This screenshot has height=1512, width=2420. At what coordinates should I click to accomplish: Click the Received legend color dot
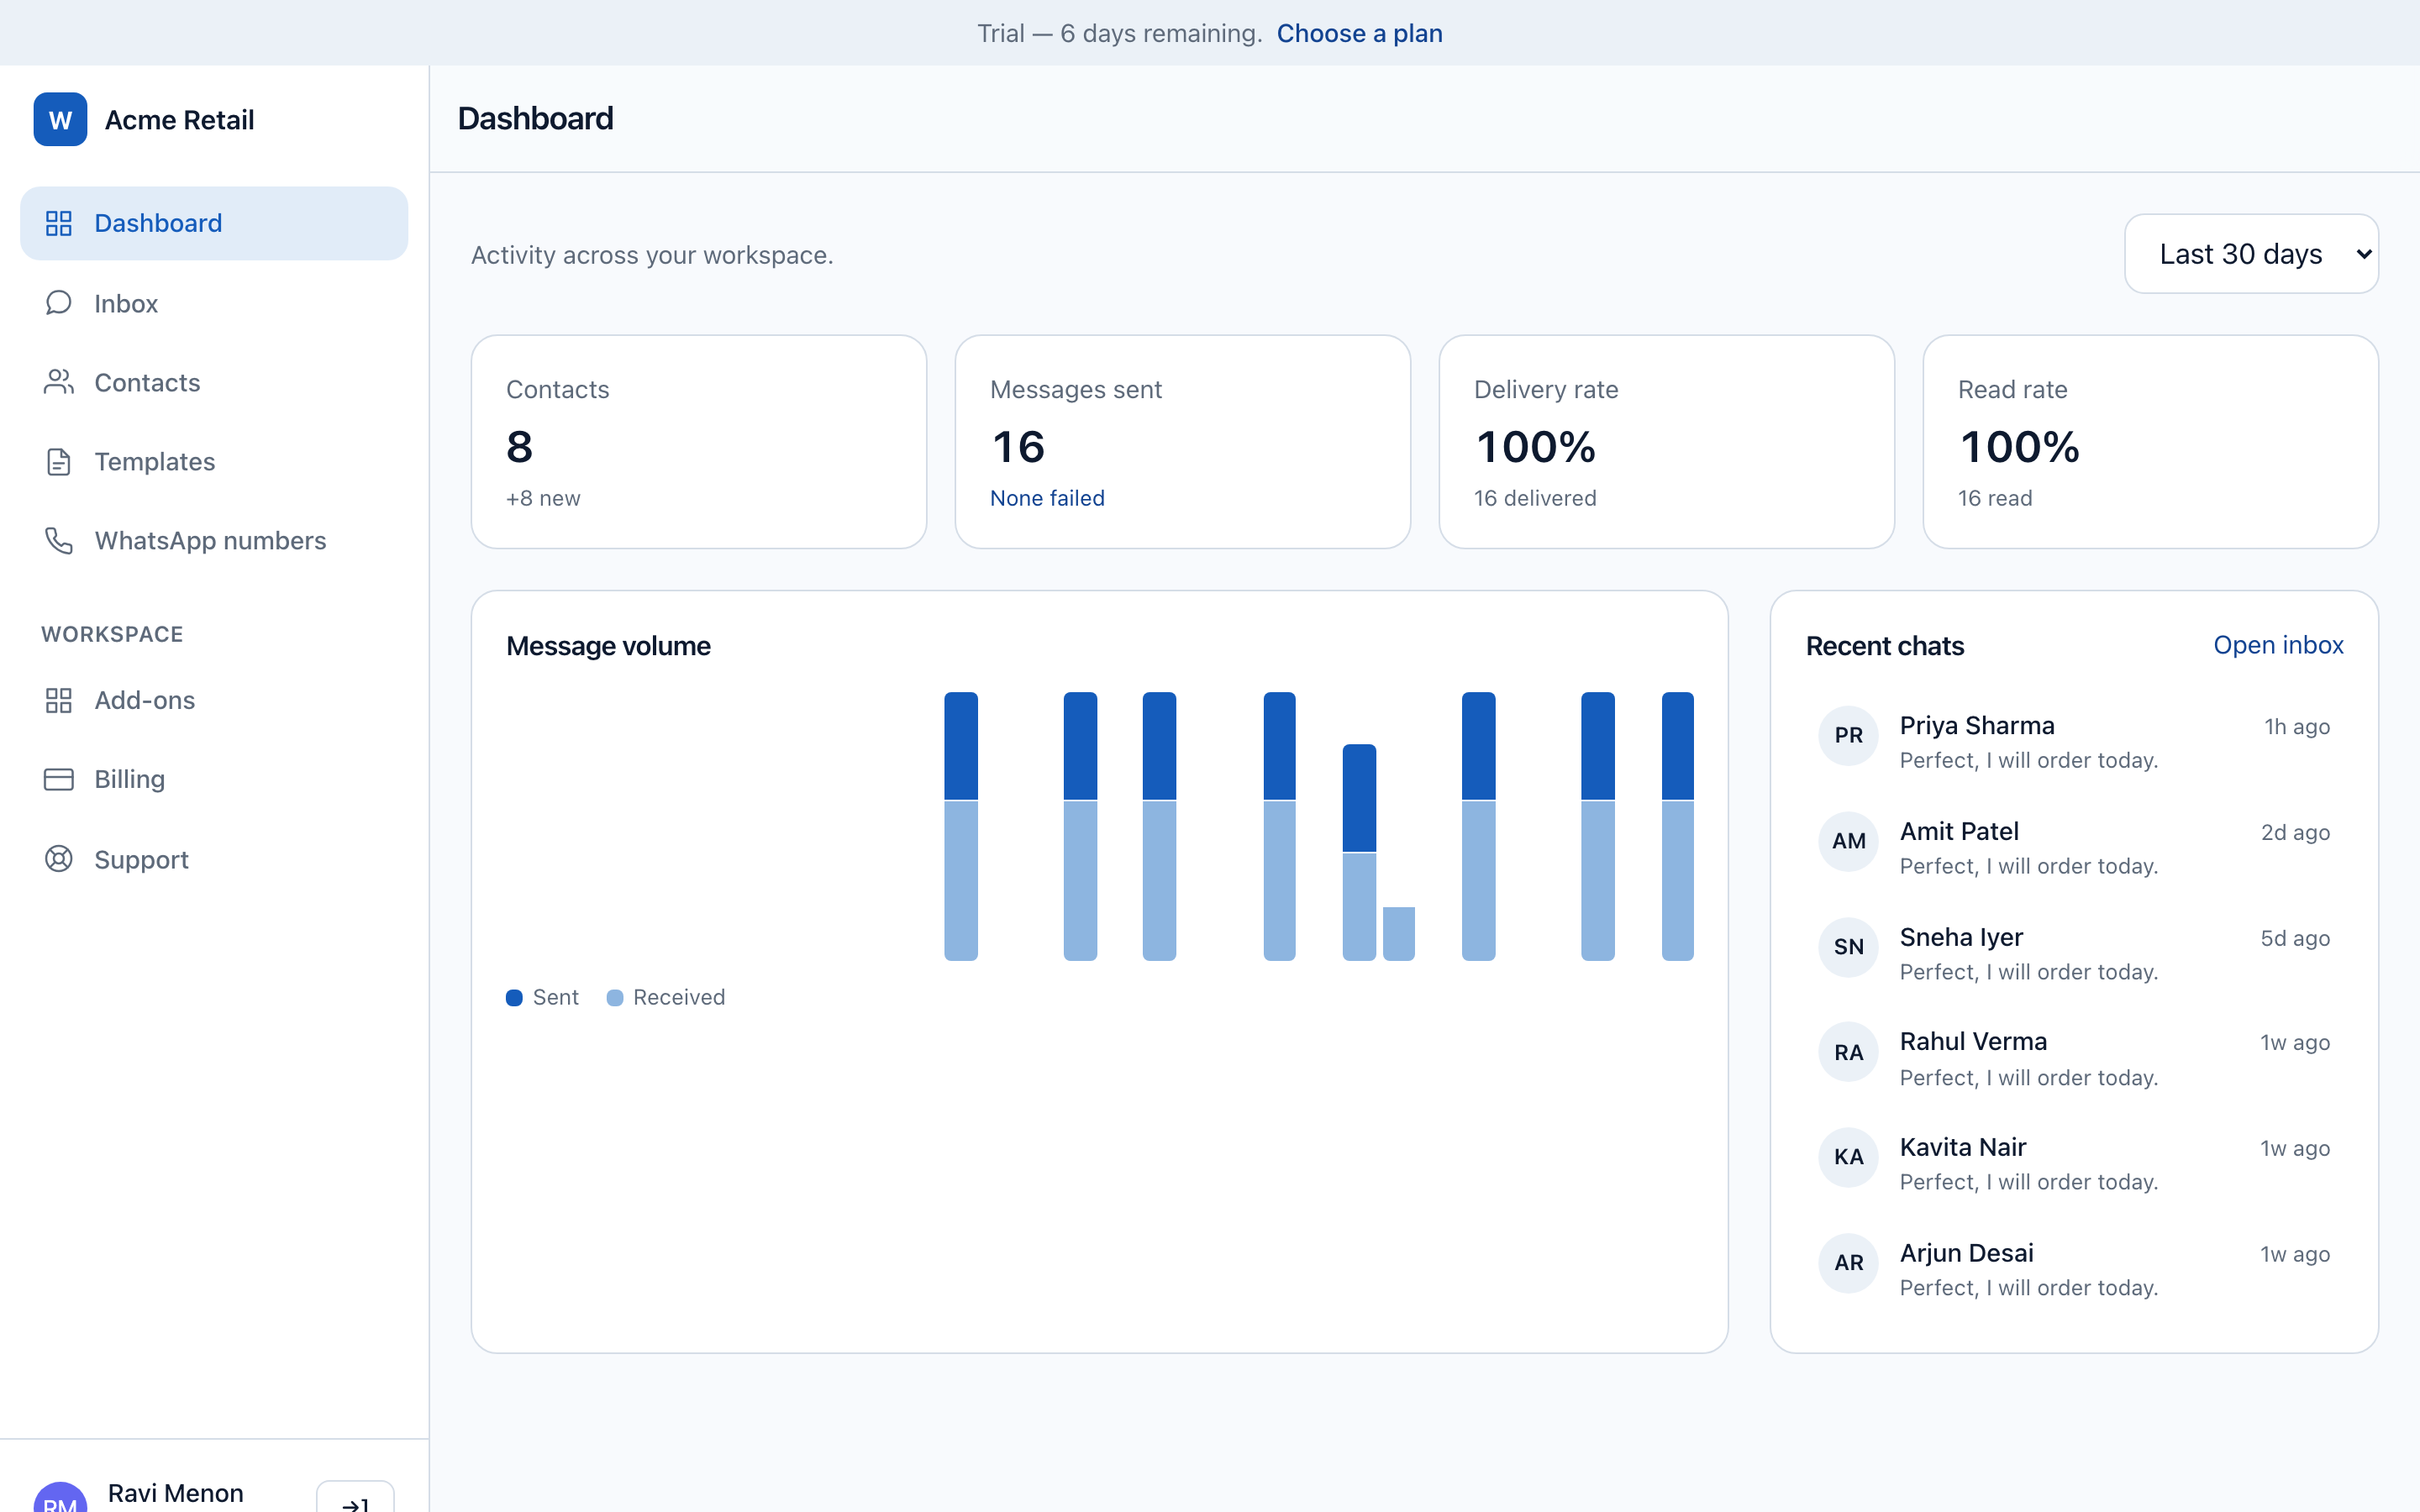click(x=615, y=997)
